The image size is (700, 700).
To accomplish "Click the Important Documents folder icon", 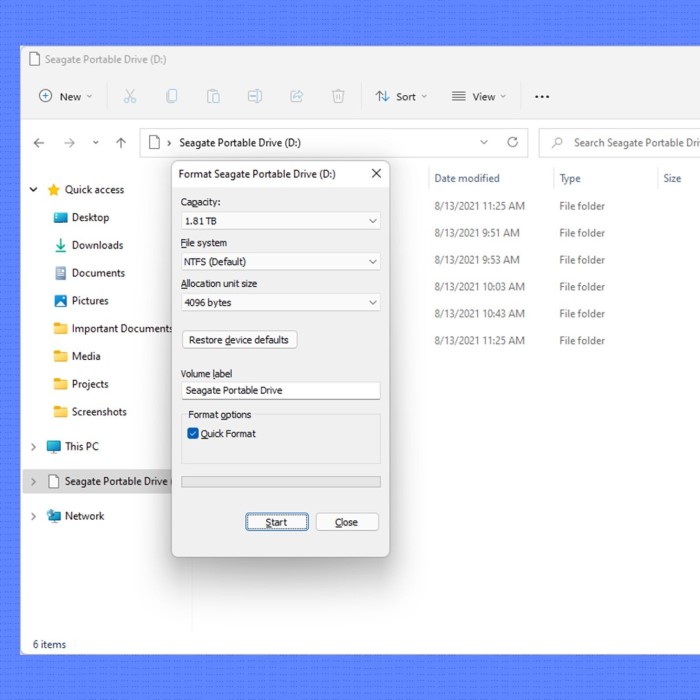I will 60,329.
